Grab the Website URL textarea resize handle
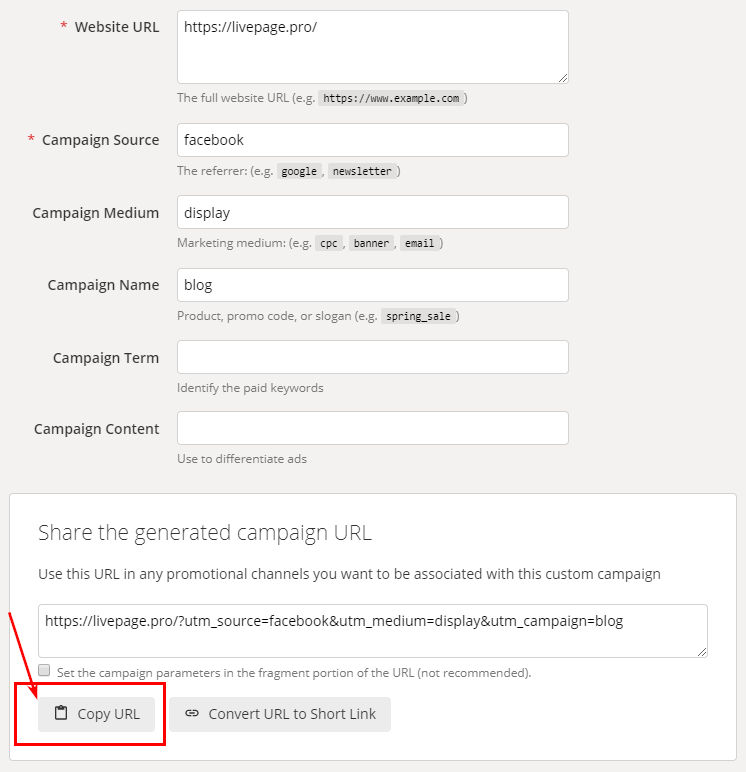The image size is (746, 772). tap(563, 78)
